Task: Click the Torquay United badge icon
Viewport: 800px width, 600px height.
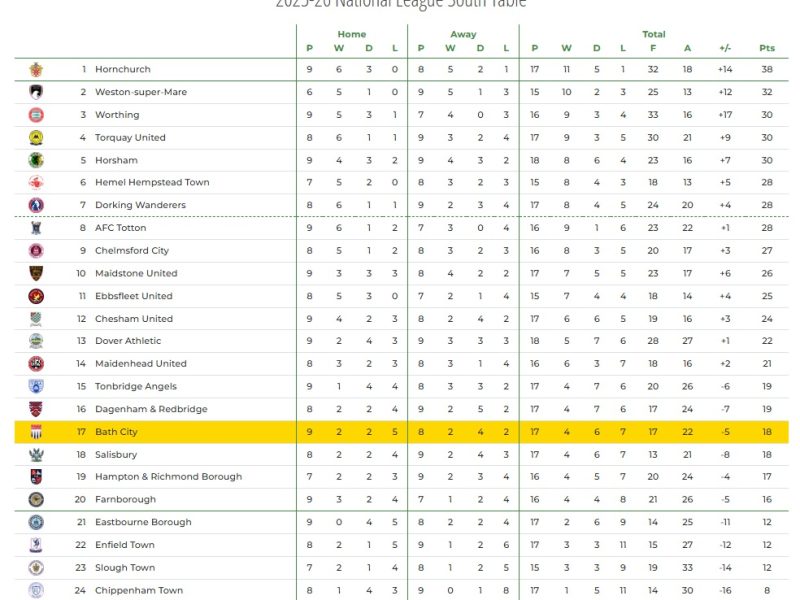Action: pyautogui.click(x=36, y=138)
